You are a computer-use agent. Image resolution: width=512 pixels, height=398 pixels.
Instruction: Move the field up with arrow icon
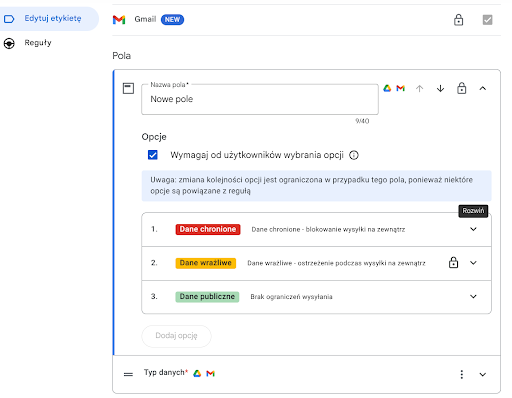click(x=419, y=88)
